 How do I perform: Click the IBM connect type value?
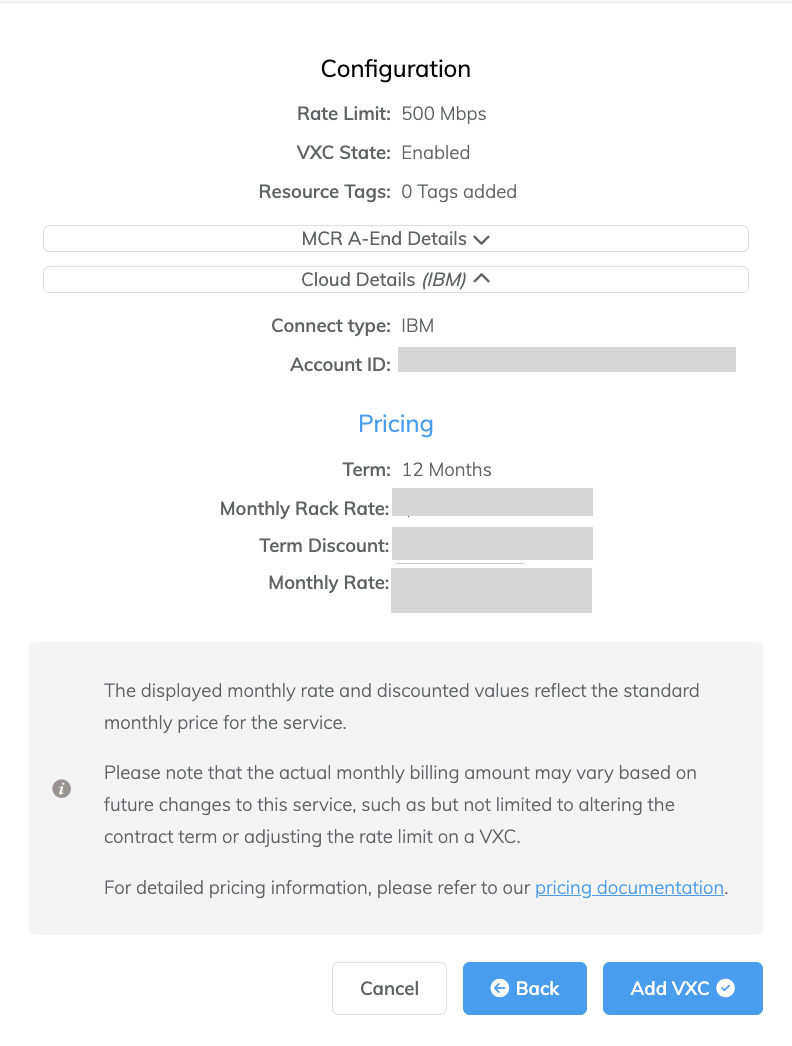(417, 326)
